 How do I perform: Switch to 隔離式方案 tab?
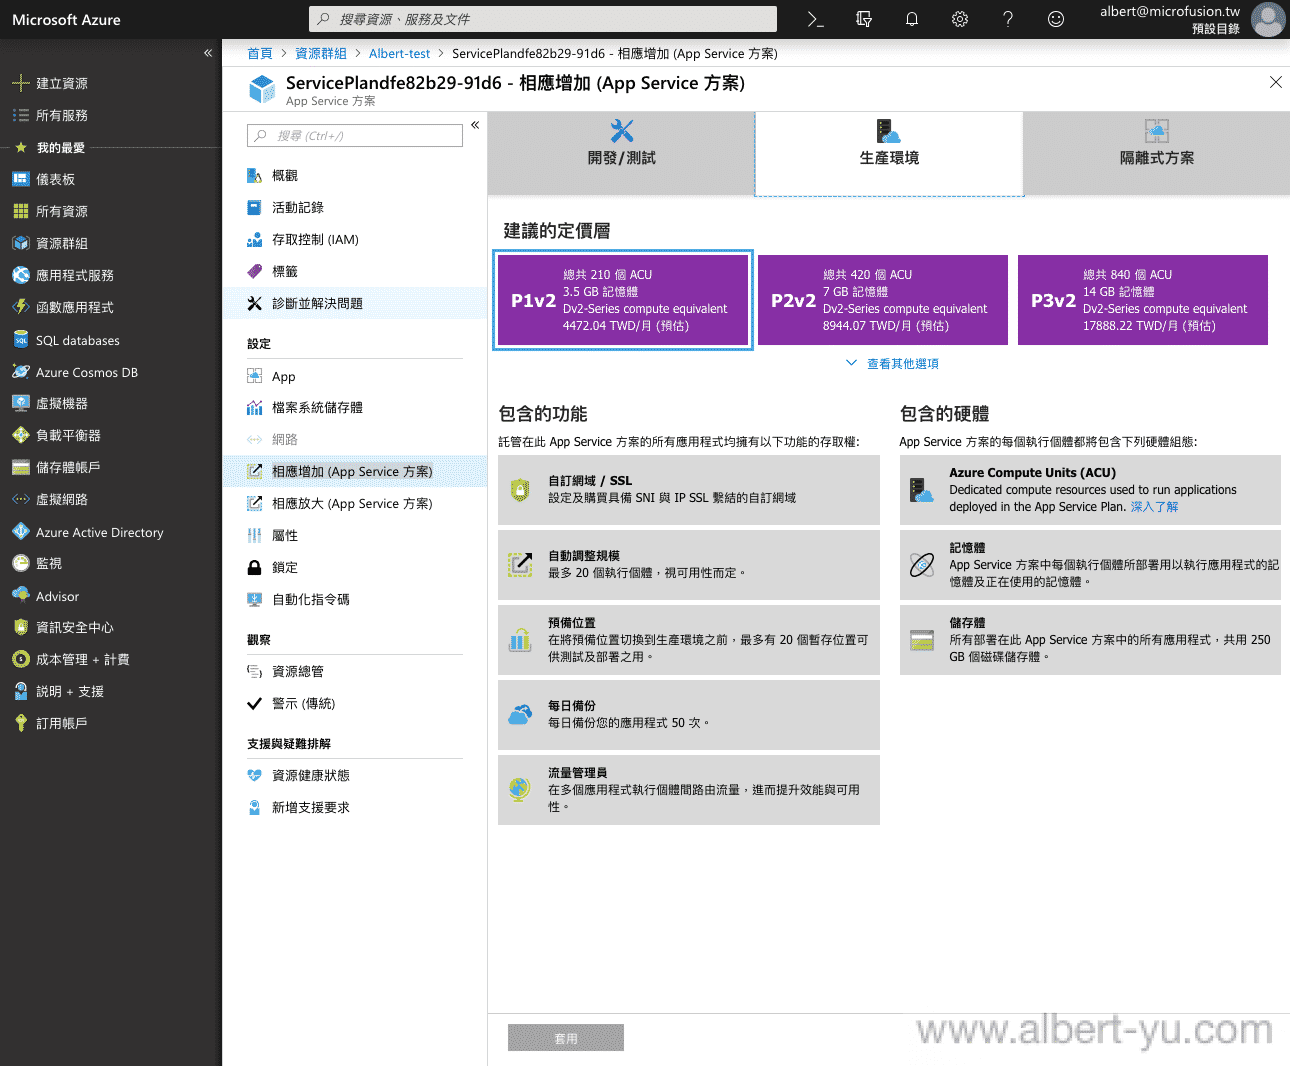click(x=1157, y=153)
